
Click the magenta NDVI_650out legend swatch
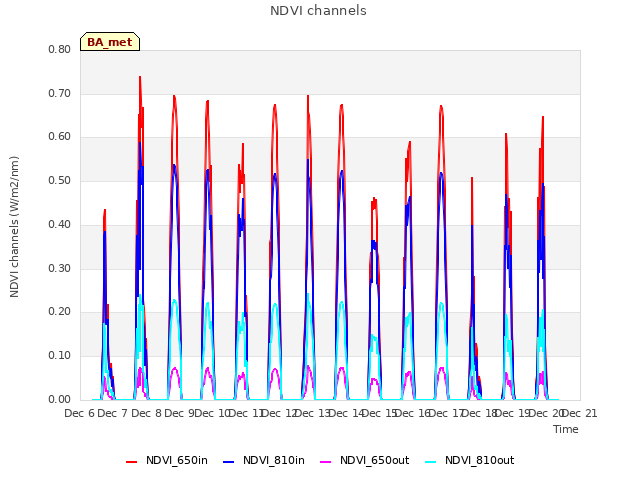[x=326, y=462]
